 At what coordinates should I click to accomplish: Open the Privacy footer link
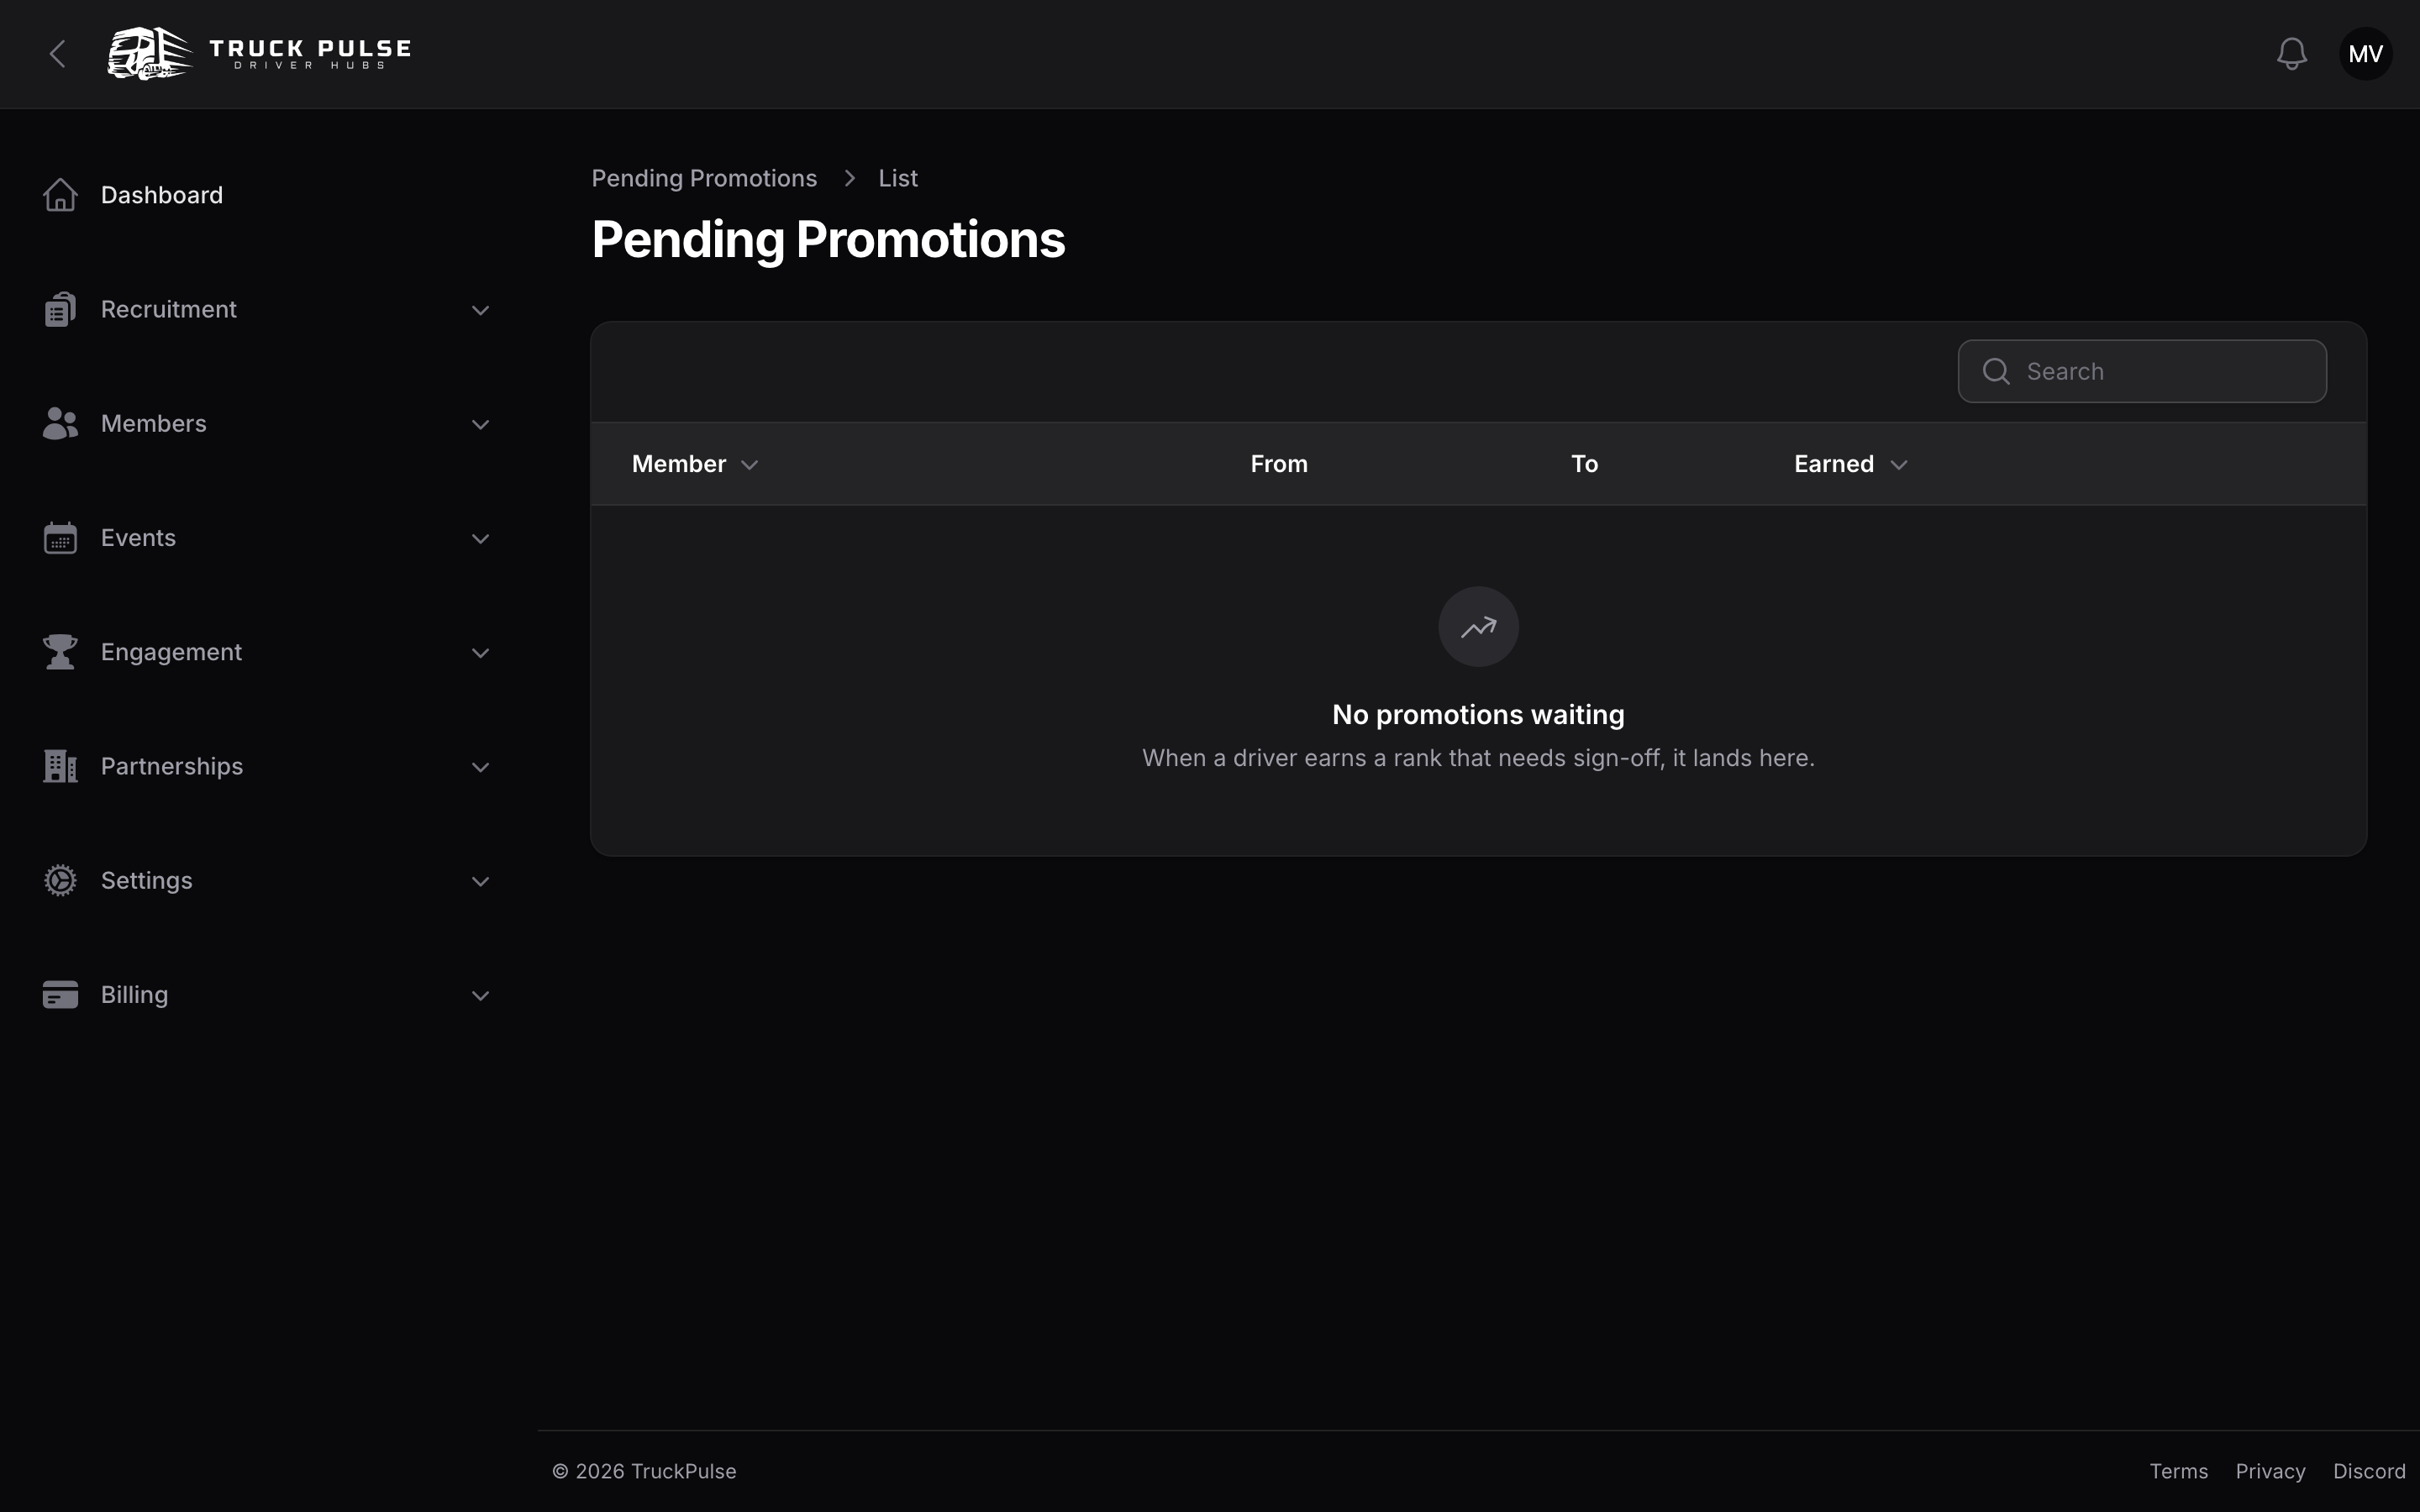[x=2270, y=1471]
